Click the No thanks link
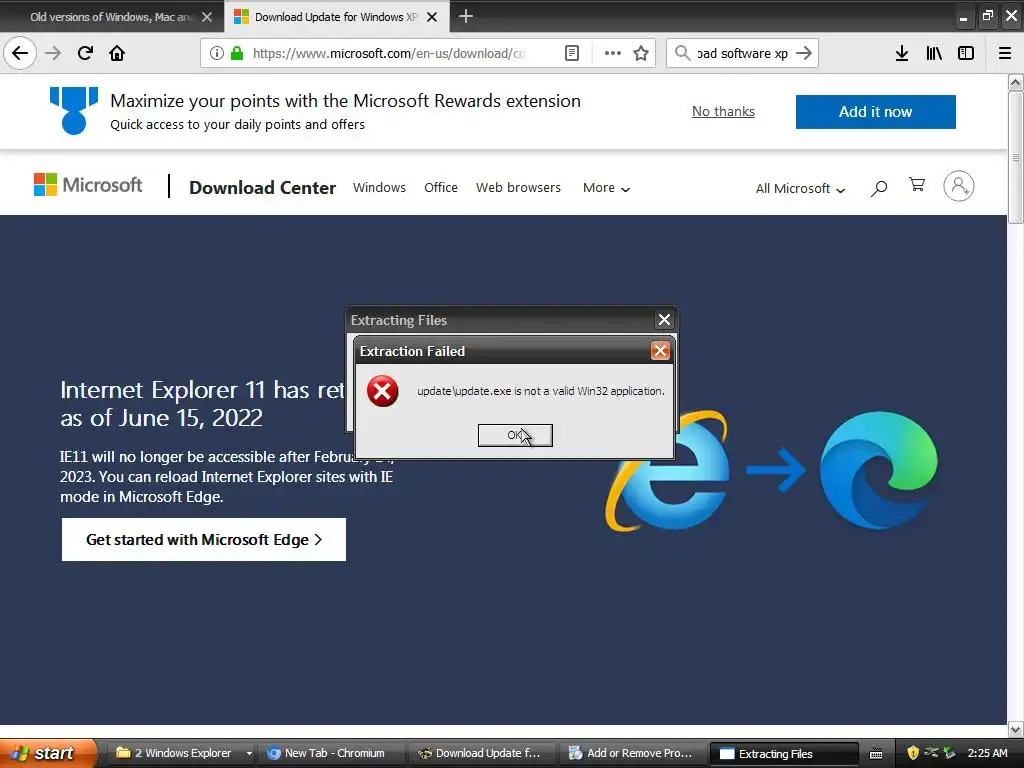Viewport: 1024px width, 768px height. point(723,112)
